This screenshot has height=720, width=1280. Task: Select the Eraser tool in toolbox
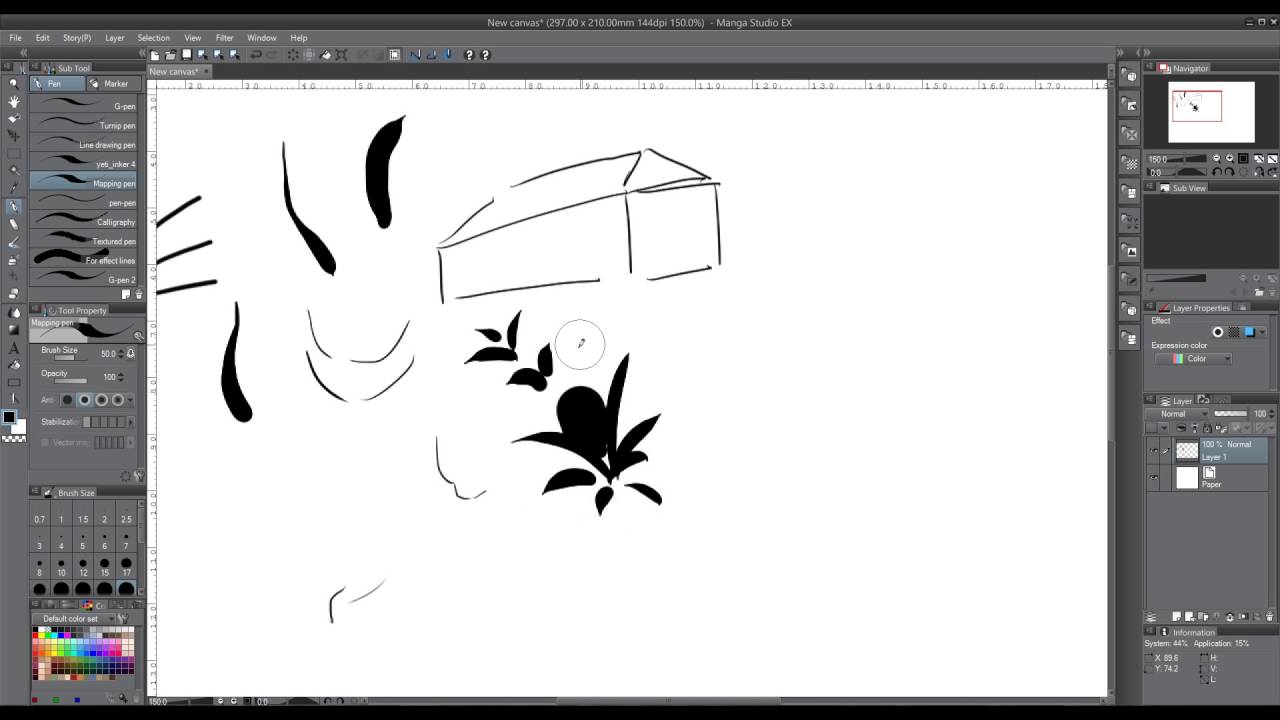point(14,293)
